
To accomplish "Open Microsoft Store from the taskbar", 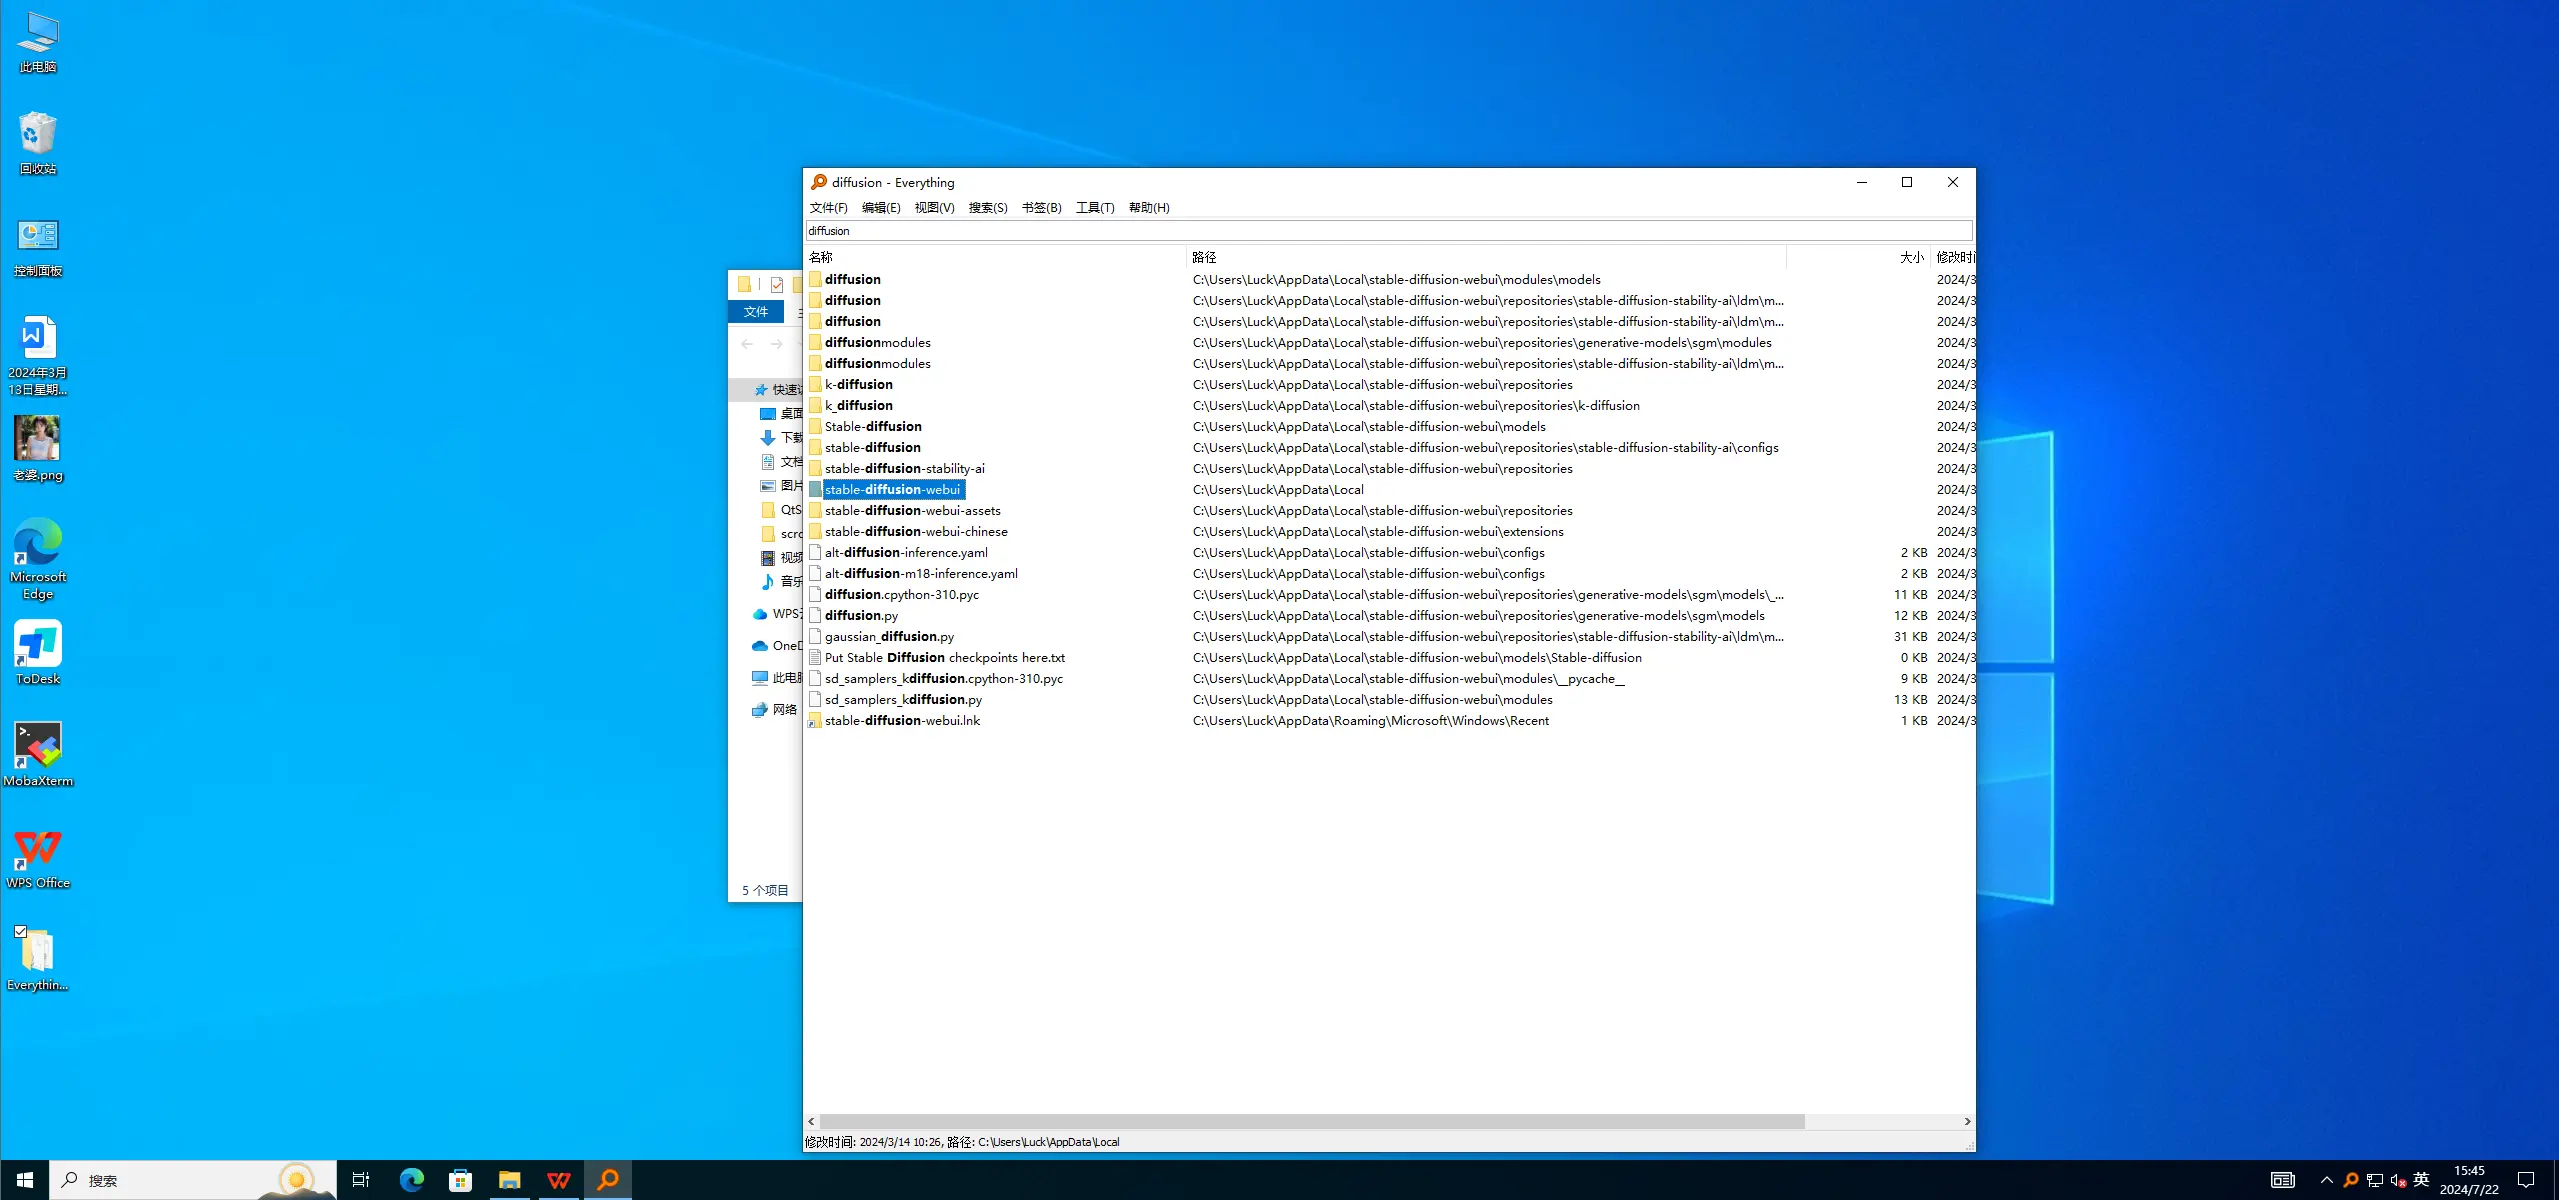I will [x=460, y=1180].
